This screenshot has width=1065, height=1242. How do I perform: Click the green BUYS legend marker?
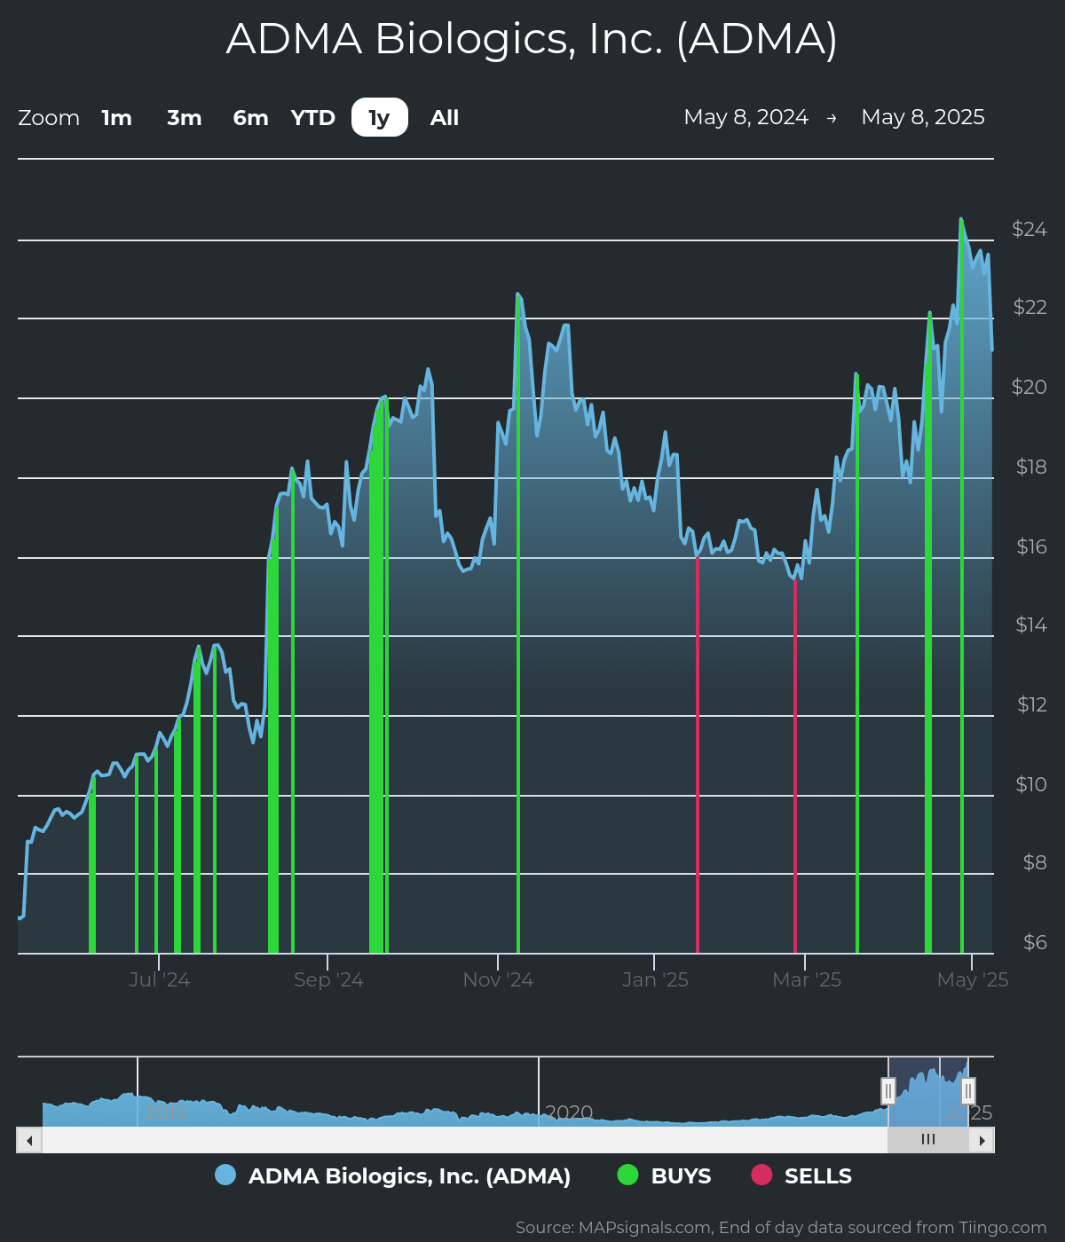[628, 1176]
